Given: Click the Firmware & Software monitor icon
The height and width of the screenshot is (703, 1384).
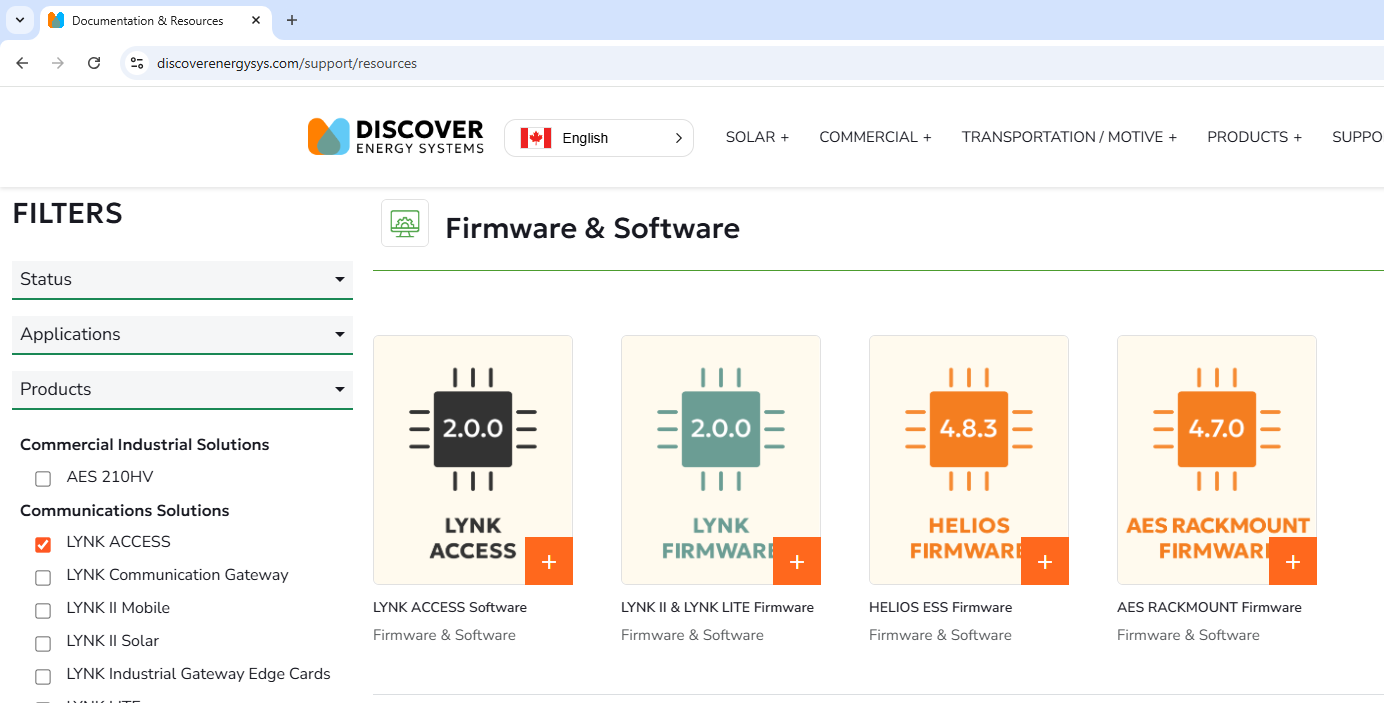Looking at the screenshot, I should click(404, 222).
